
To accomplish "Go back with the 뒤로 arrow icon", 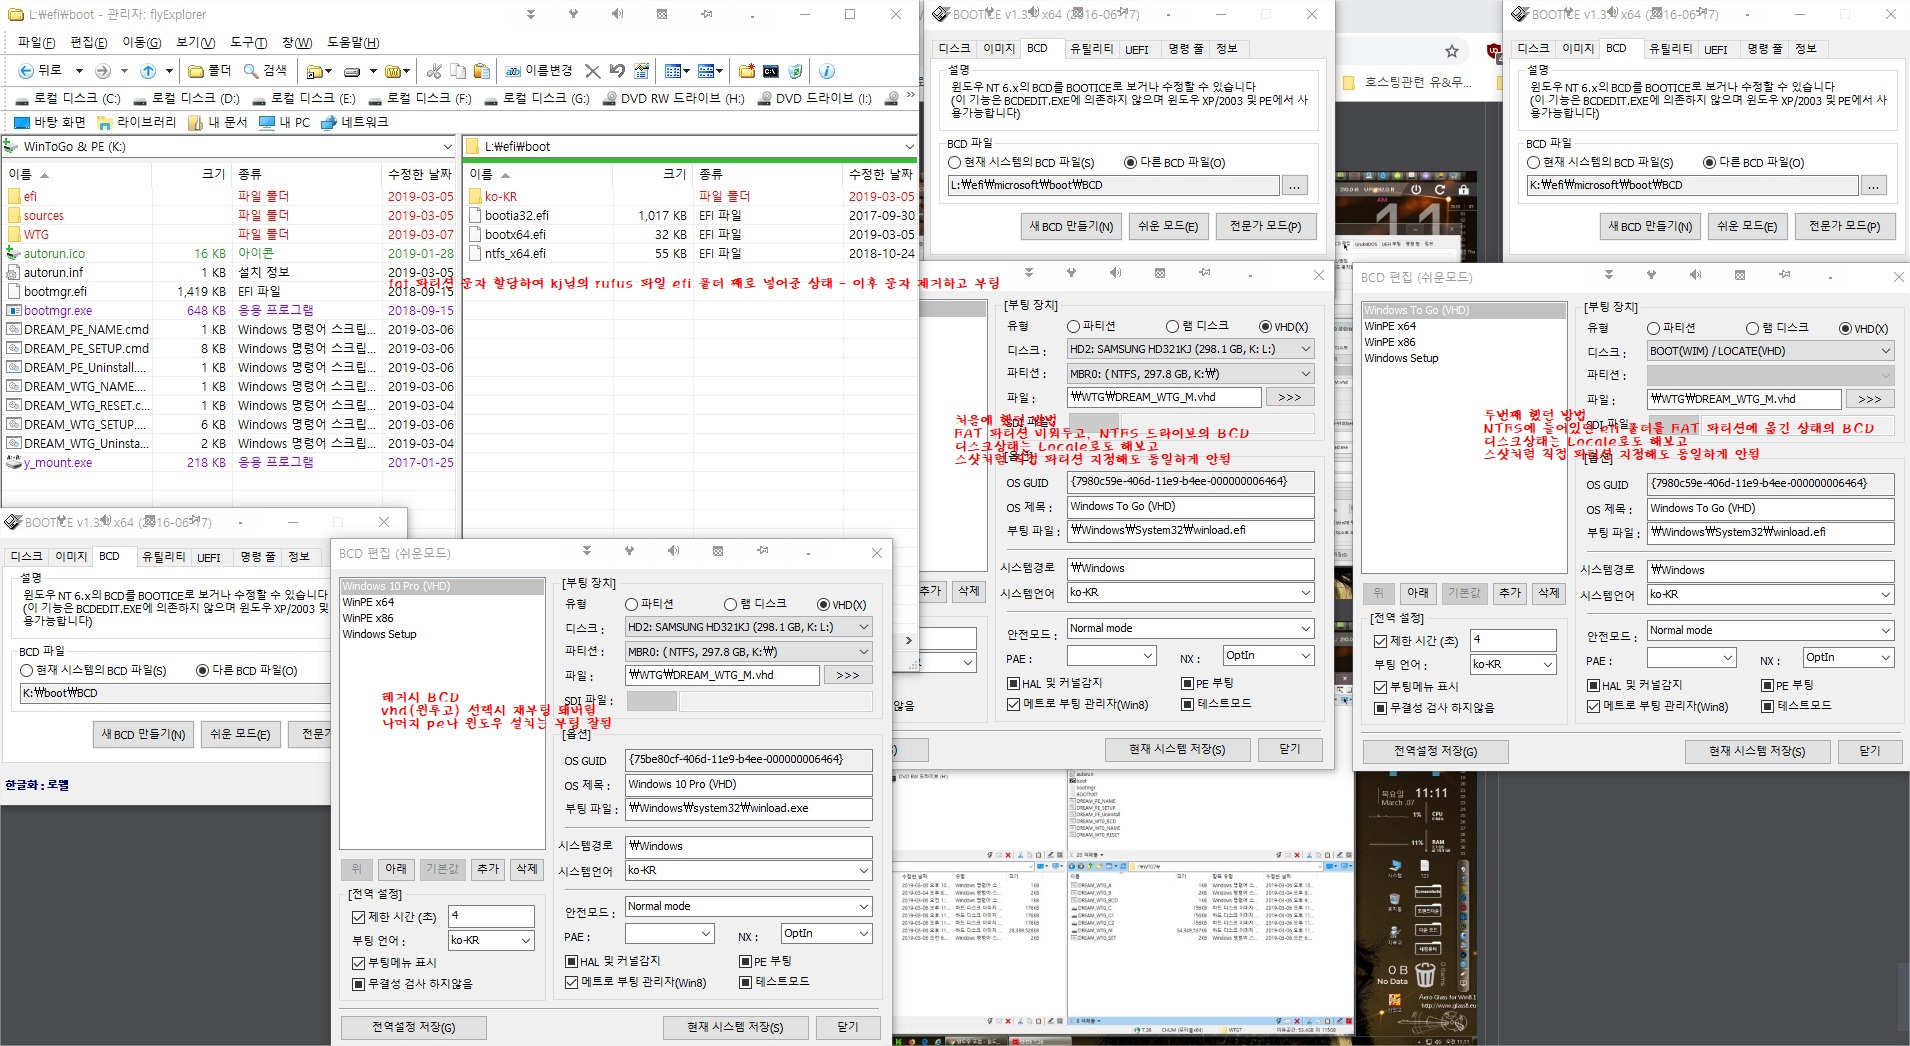I will [x=26, y=71].
